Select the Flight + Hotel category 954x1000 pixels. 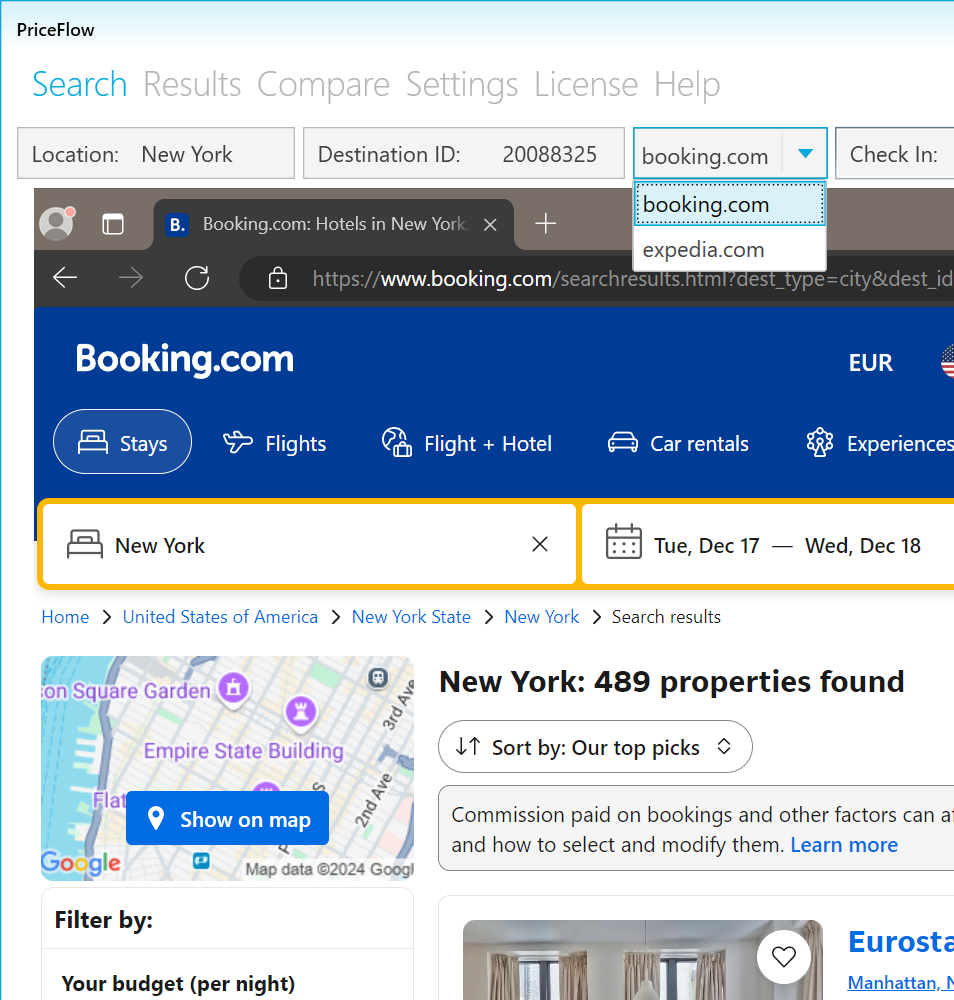[x=466, y=443]
